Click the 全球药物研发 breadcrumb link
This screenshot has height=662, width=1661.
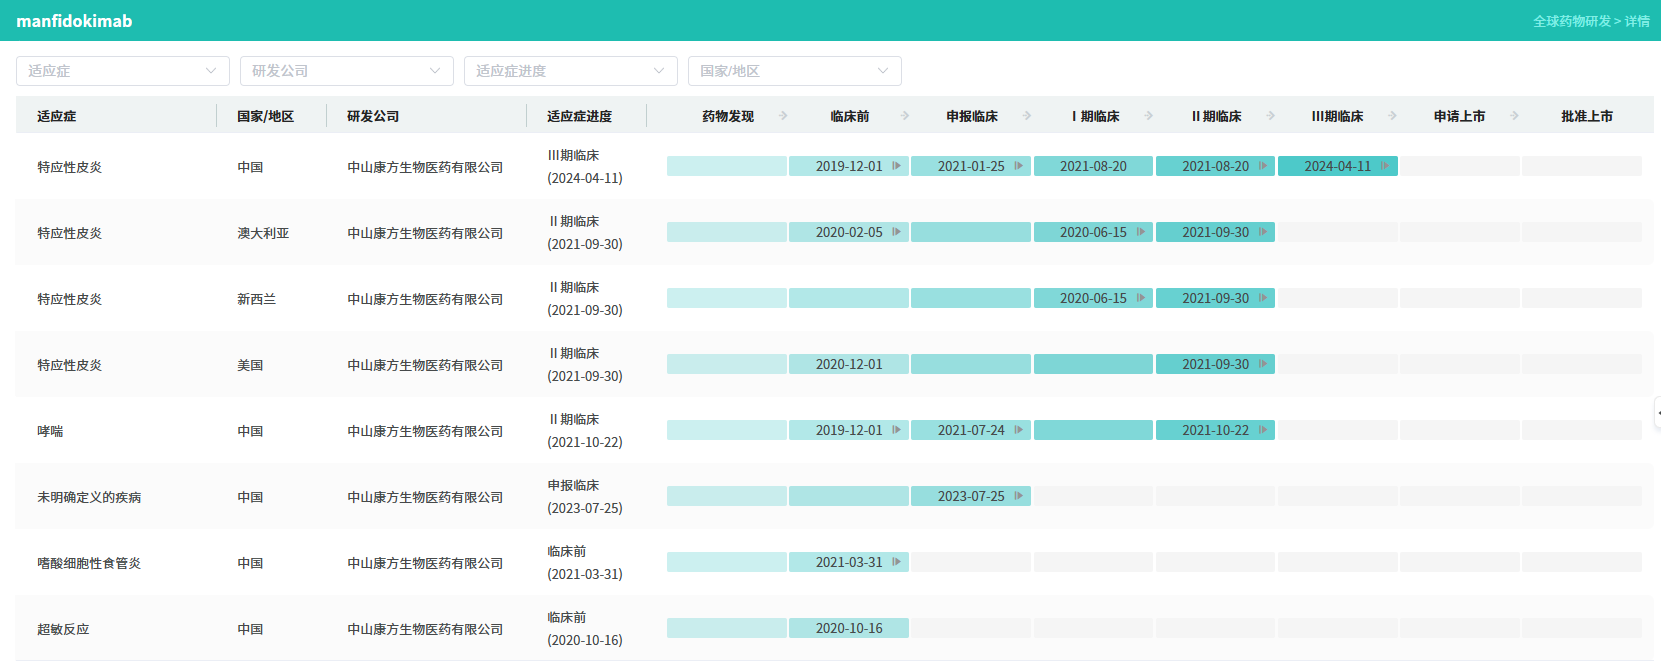tap(1571, 21)
